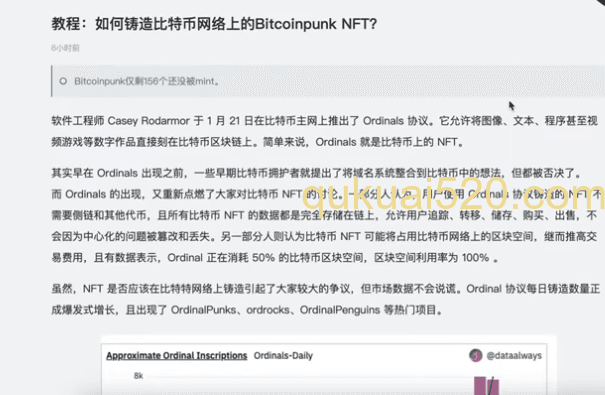
Task: Click 'ordrocks' project name
Action: (x=268, y=310)
